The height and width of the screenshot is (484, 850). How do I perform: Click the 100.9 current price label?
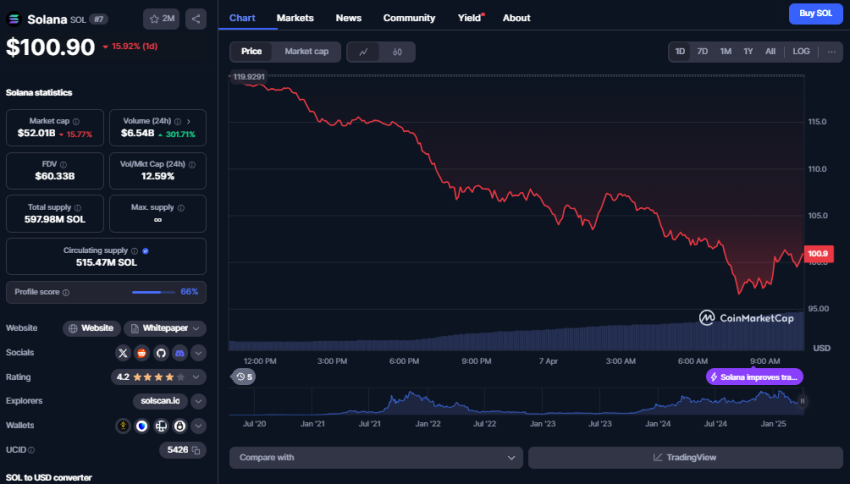coord(818,254)
